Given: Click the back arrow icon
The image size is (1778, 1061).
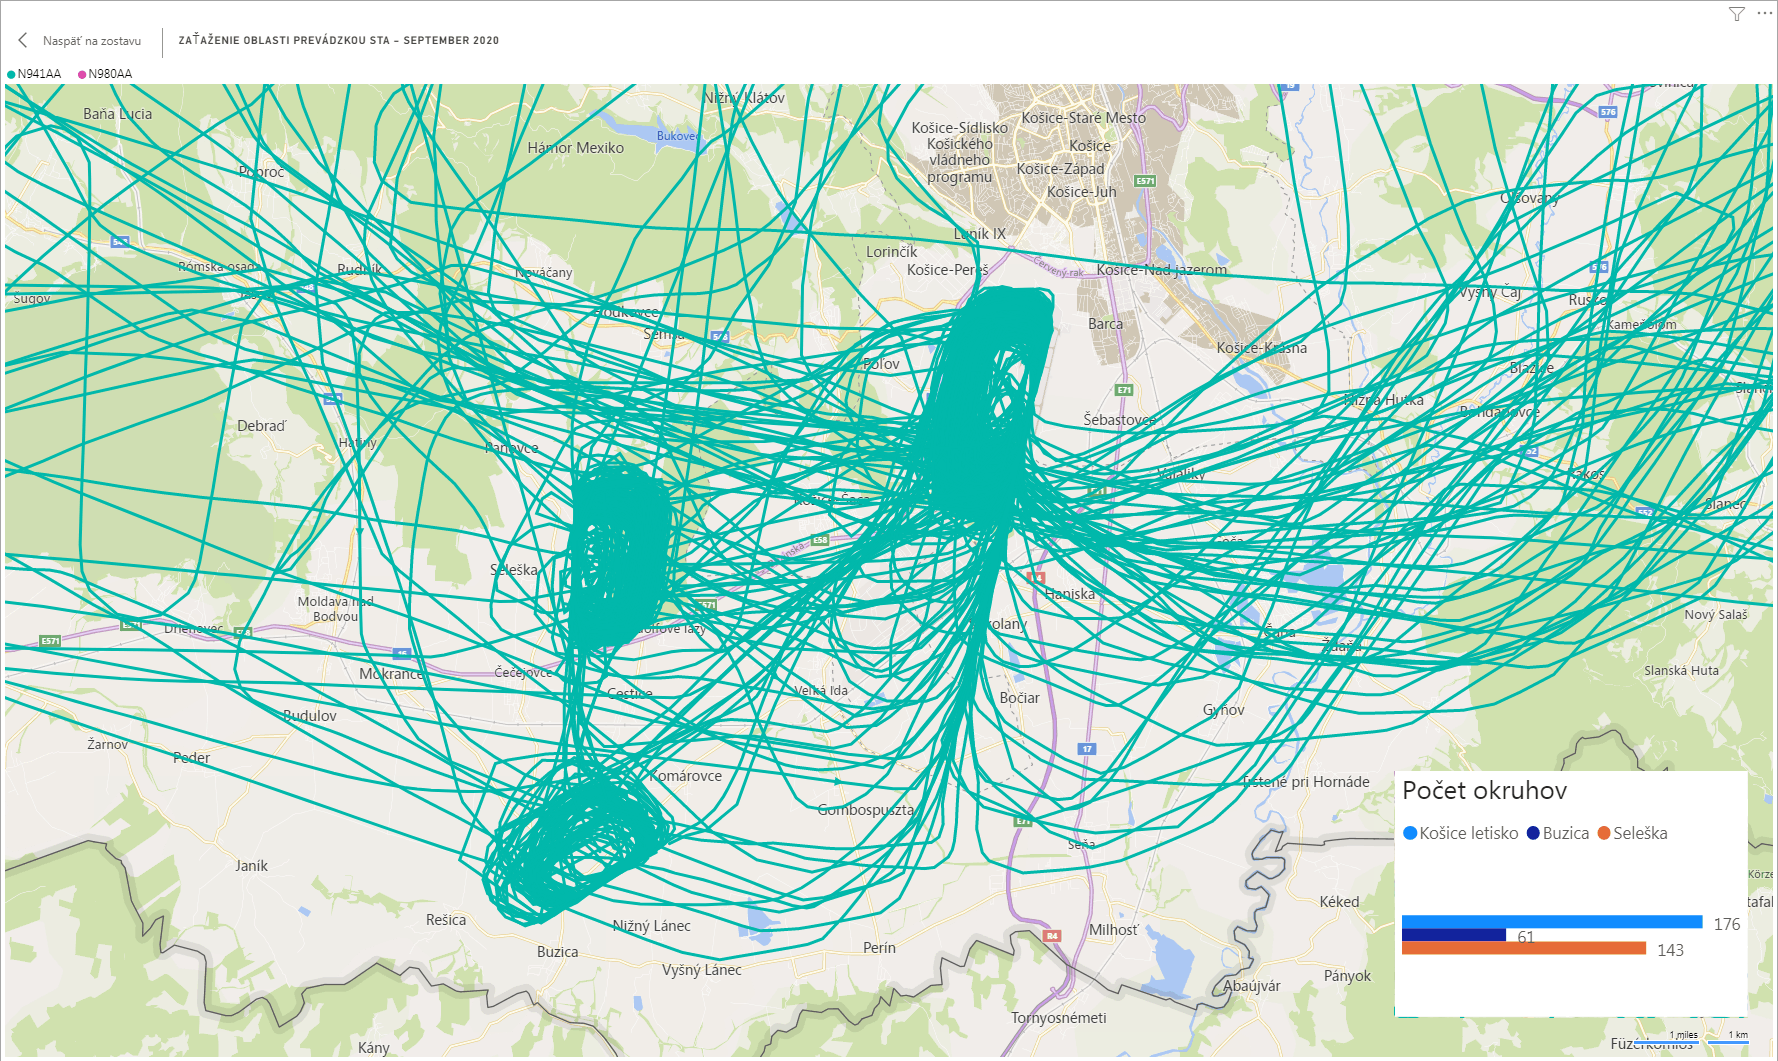Looking at the screenshot, I should (x=23, y=40).
